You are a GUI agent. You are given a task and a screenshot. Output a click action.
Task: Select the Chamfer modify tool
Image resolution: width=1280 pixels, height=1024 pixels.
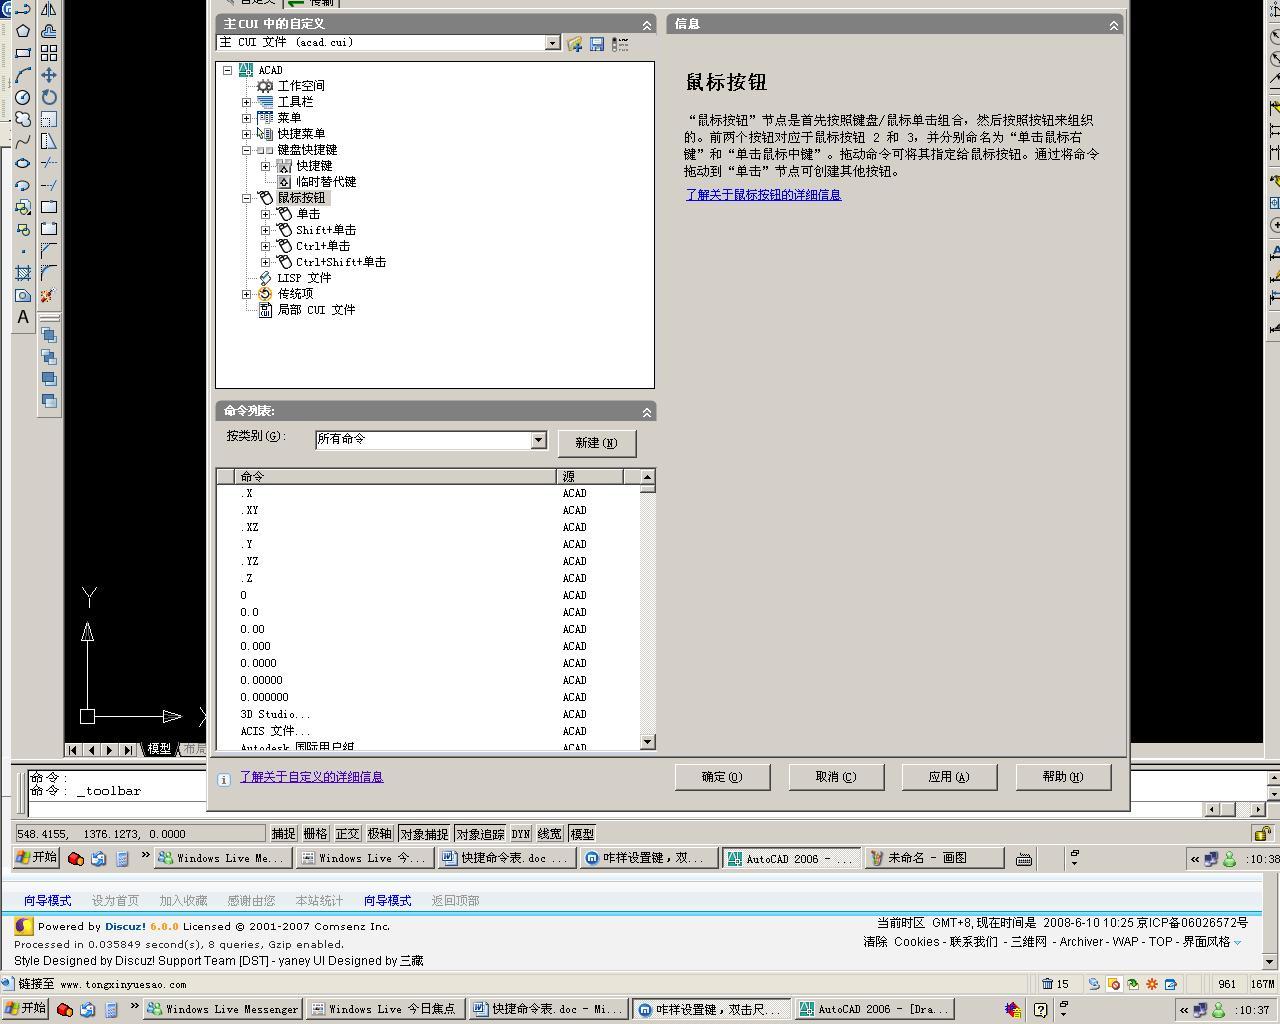pos(48,251)
